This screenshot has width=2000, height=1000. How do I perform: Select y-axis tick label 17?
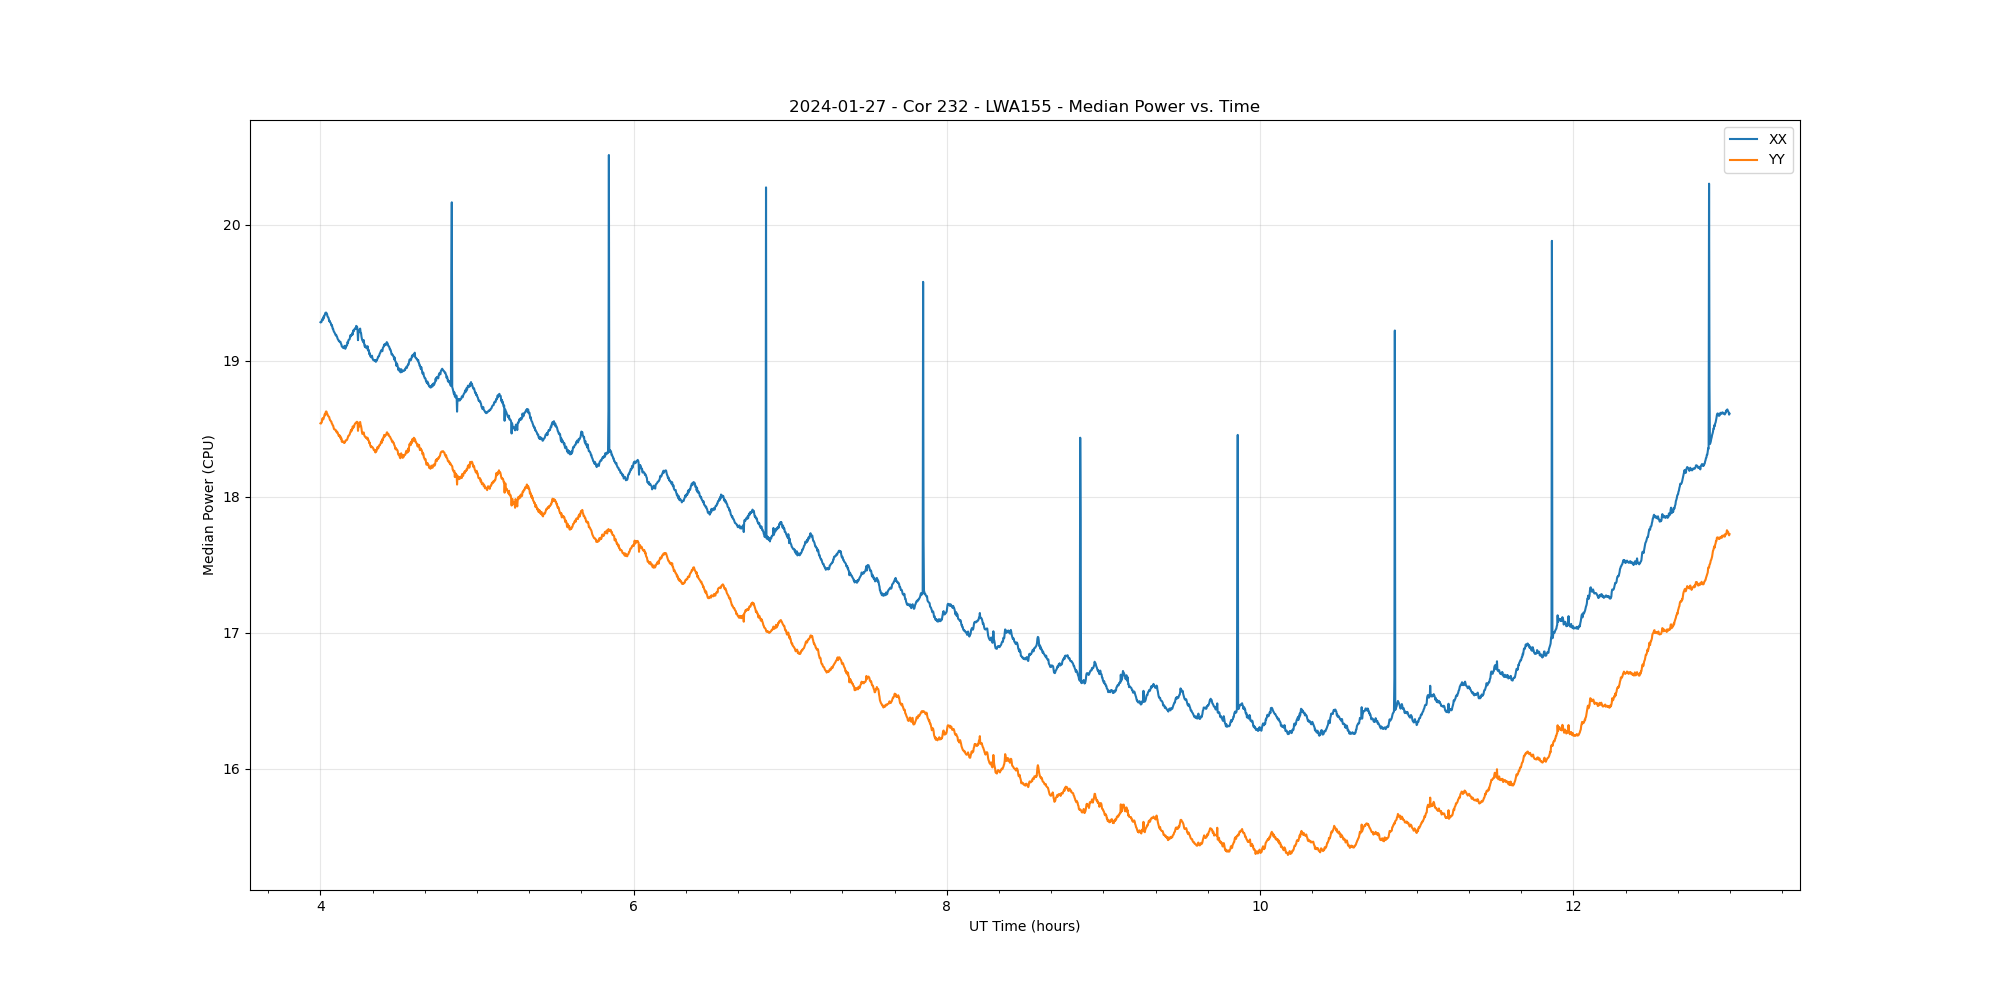coord(232,634)
